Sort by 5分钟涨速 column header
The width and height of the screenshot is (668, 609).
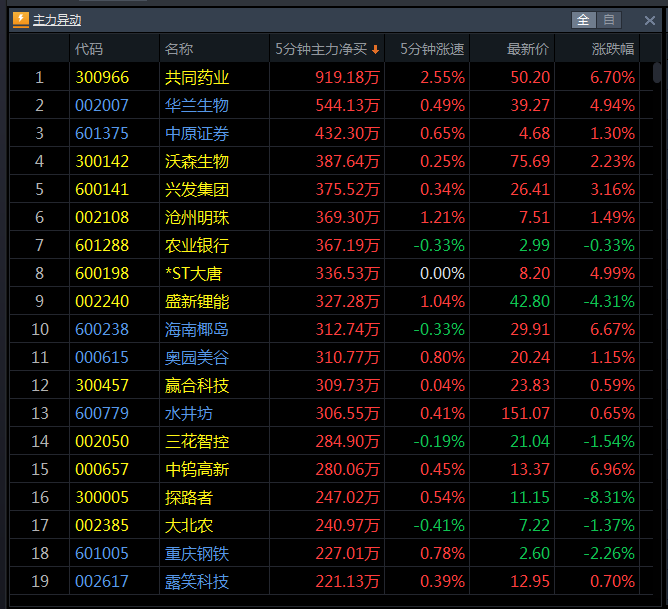pos(432,49)
